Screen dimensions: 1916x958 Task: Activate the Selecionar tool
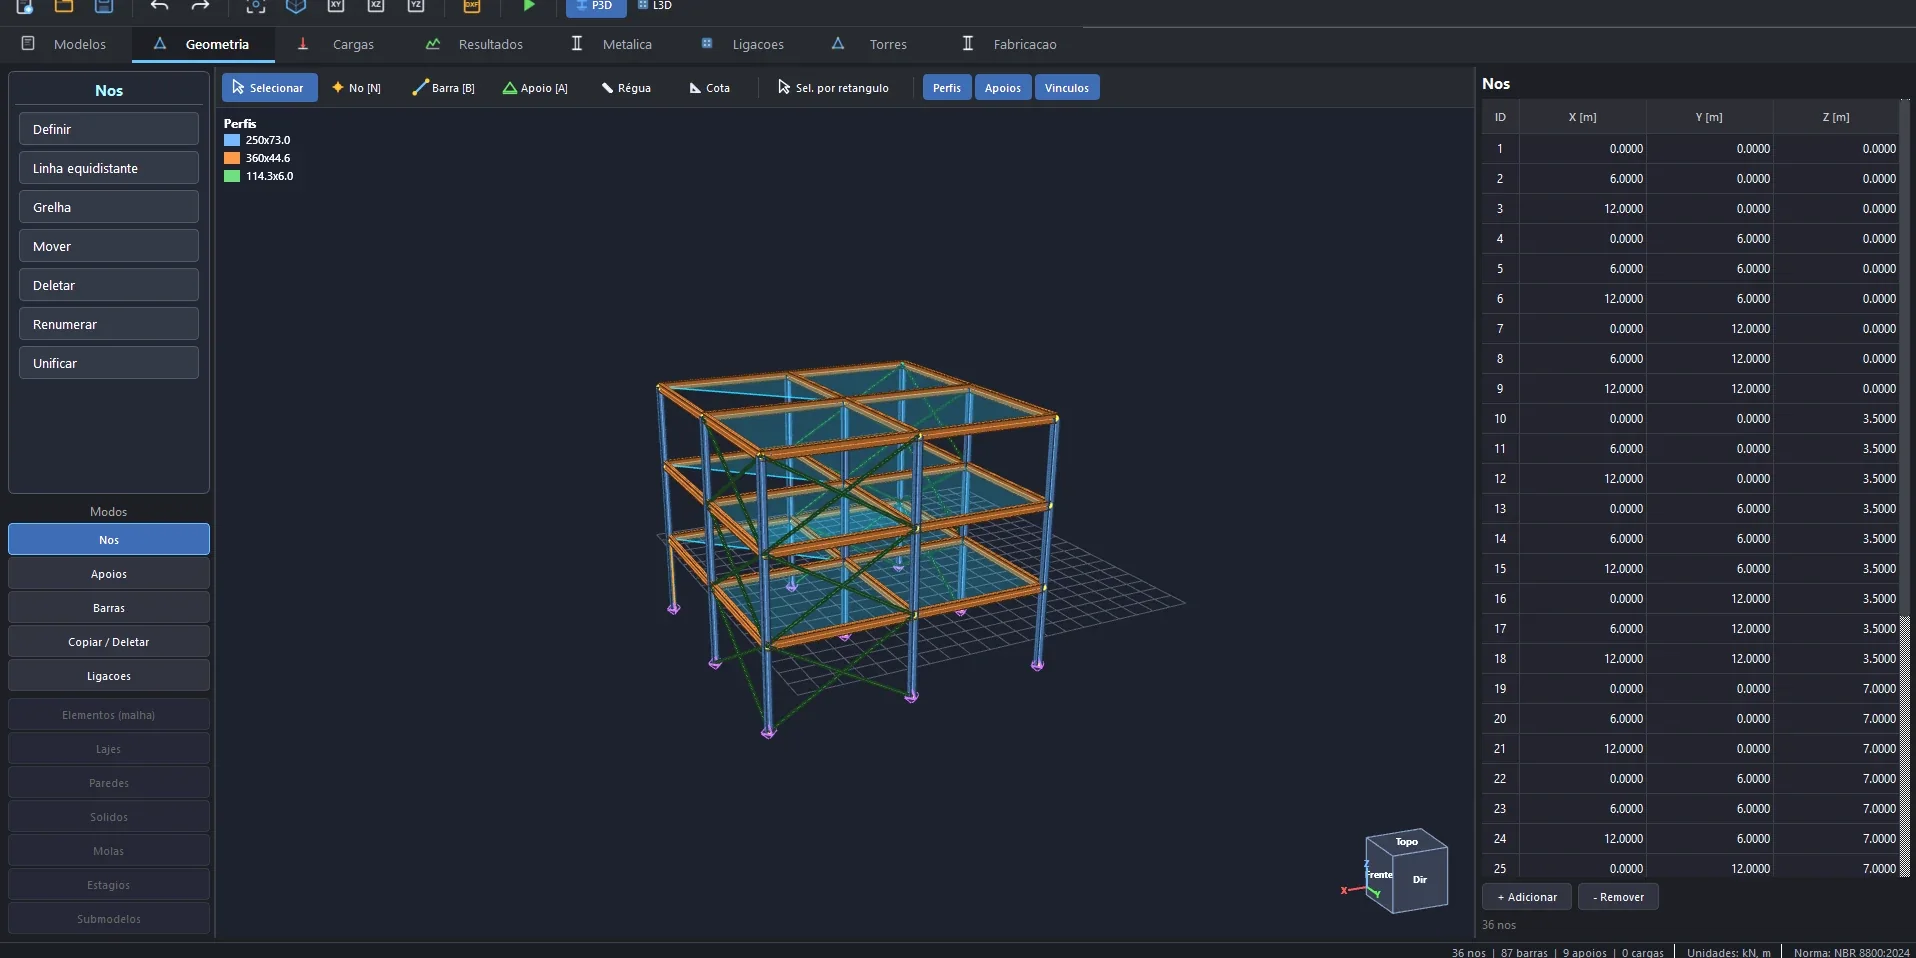coord(269,88)
